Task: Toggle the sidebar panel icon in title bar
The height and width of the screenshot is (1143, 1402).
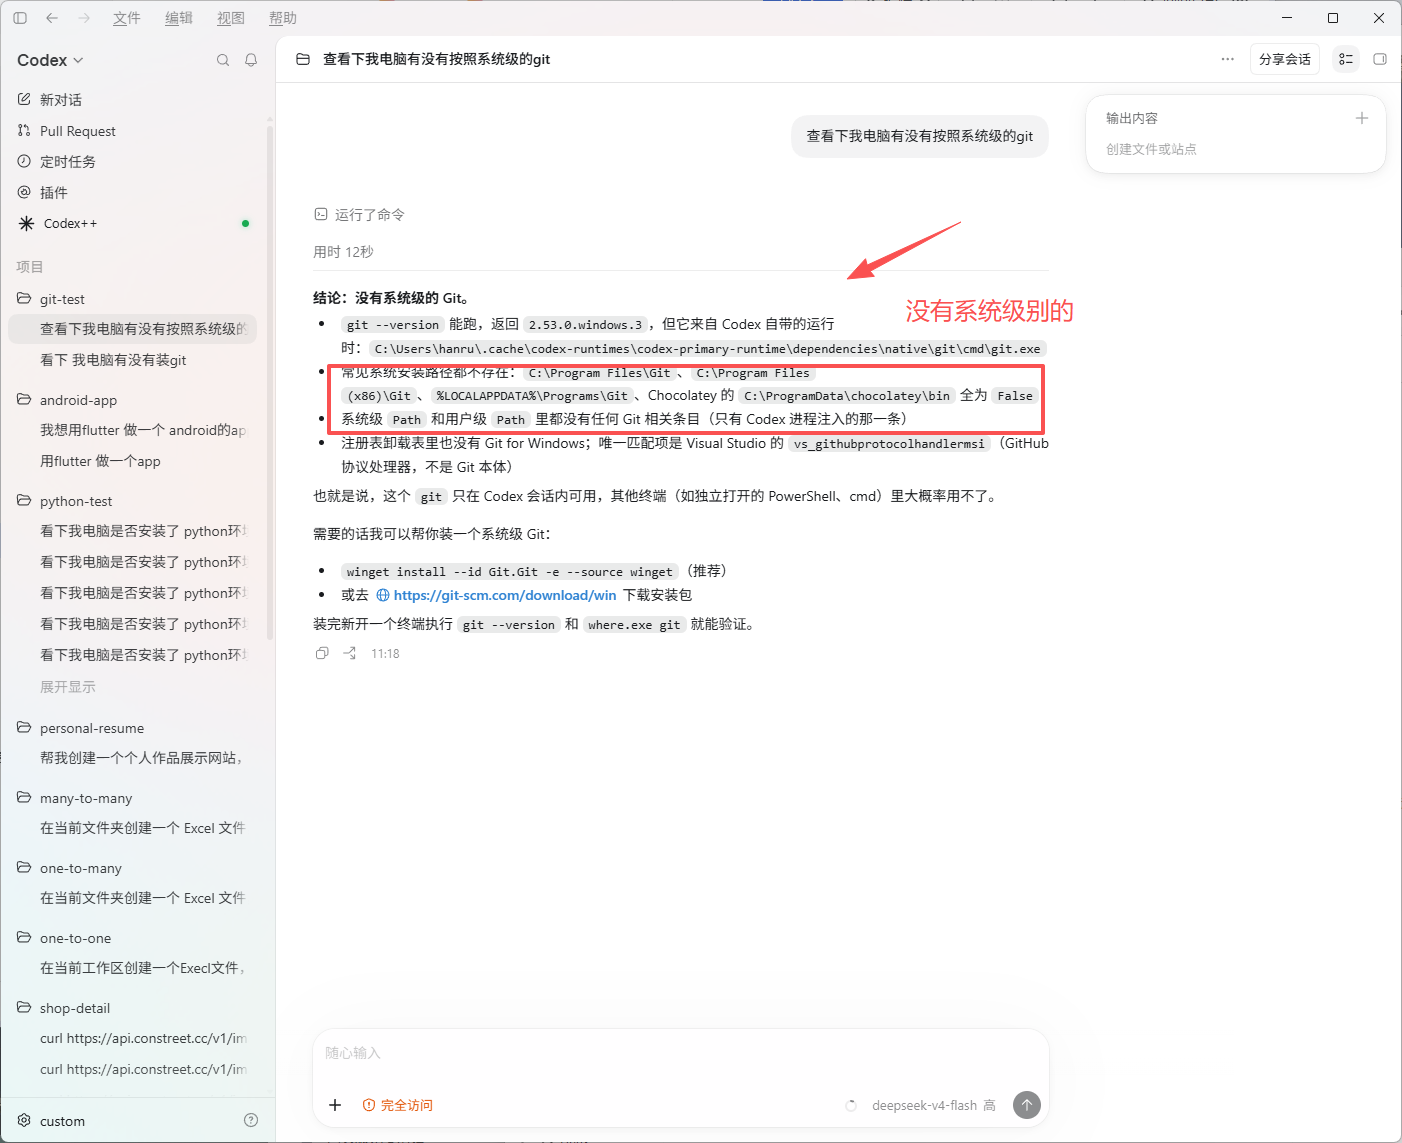Action: pos(20,18)
